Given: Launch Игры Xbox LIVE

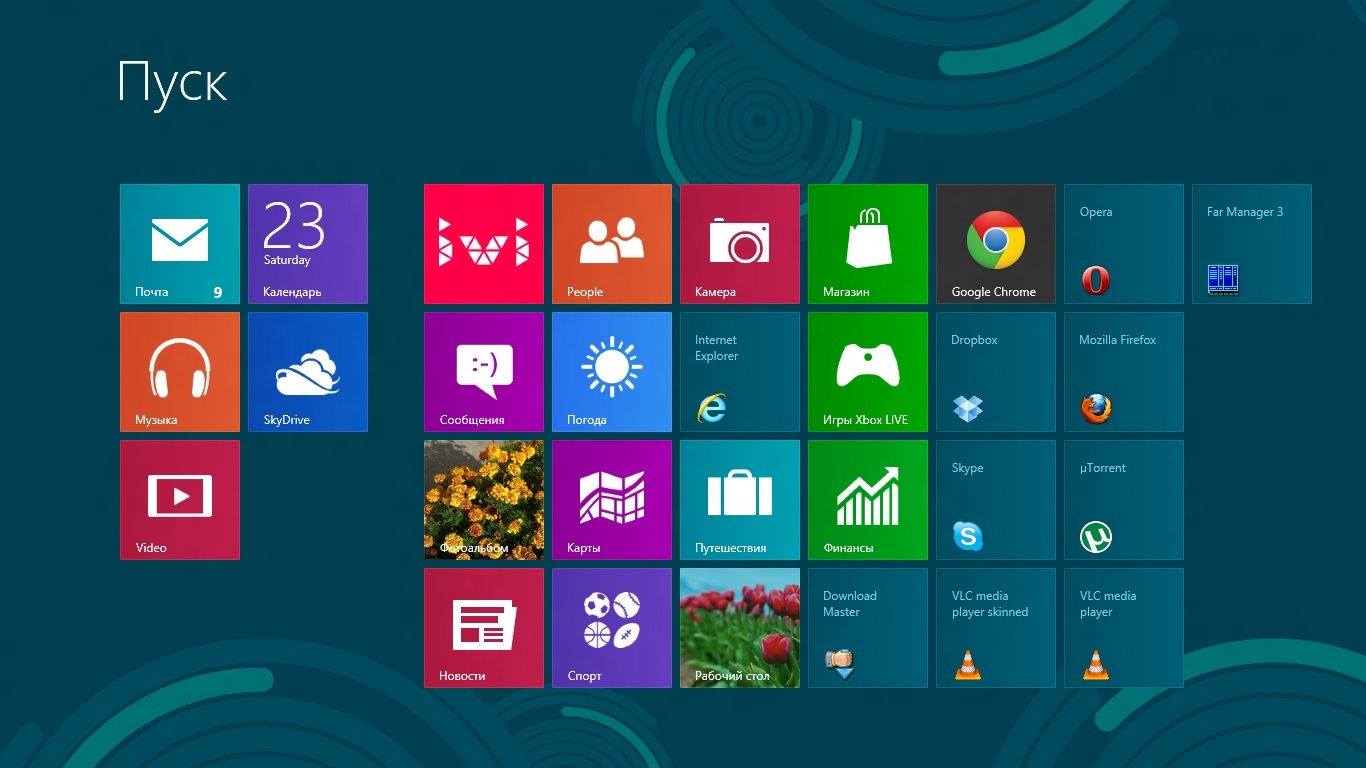Looking at the screenshot, I should pos(867,371).
